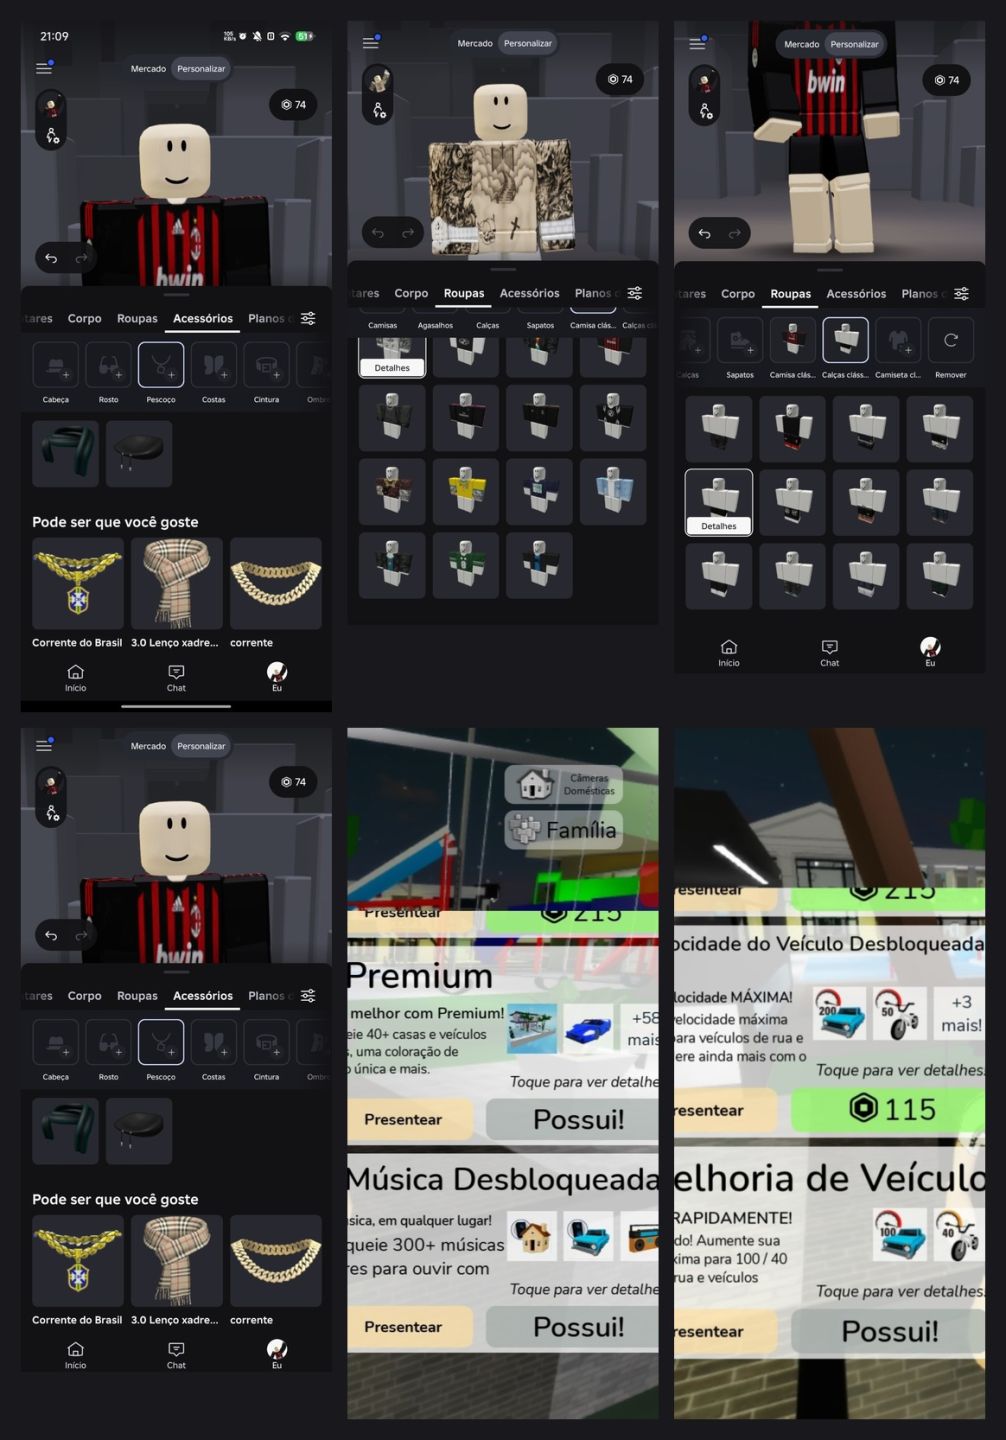
Task: Click Possui! under the Premium pass
Action: pyautogui.click(x=572, y=1120)
